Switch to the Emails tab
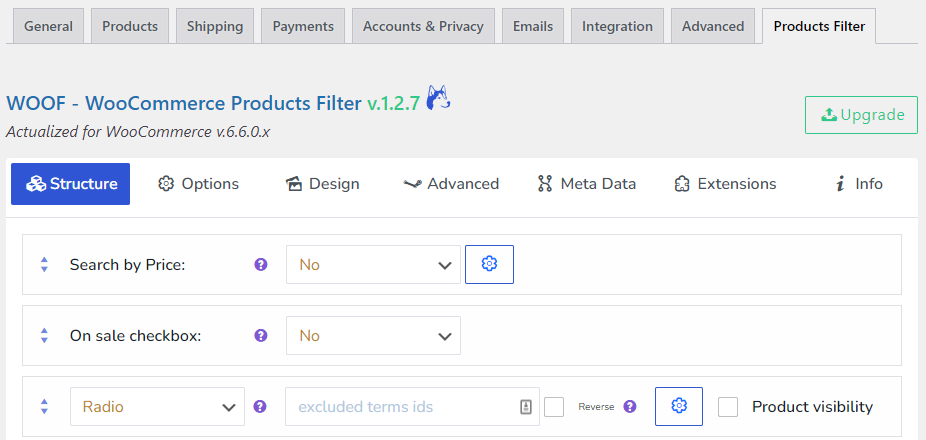Screen dimensions: 926x440 [x=533, y=26]
